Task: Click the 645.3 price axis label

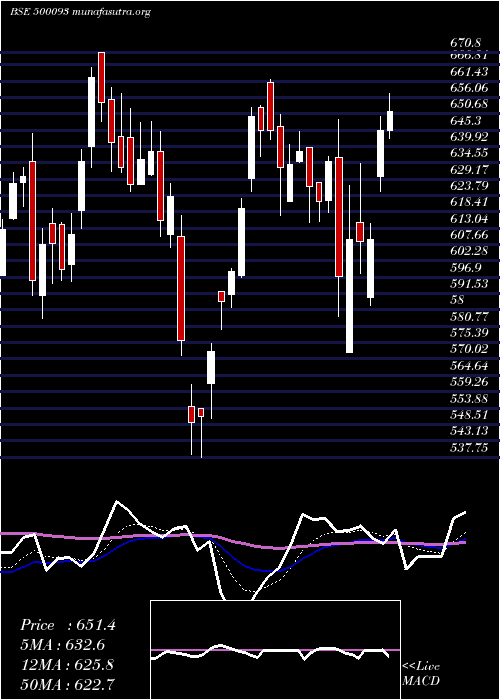Action: pyautogui.click(x=466, y=121)
